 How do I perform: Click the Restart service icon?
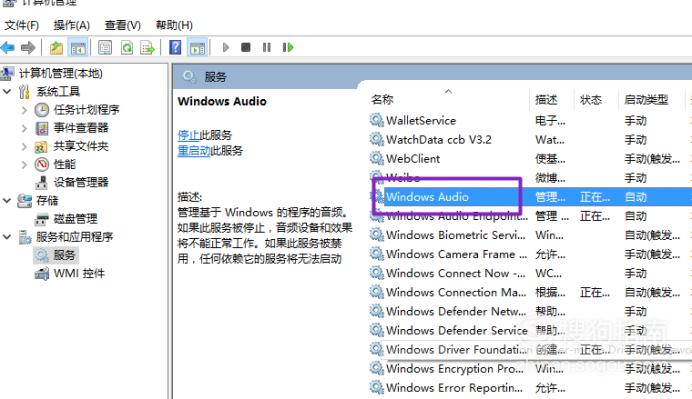pos(288,47)
